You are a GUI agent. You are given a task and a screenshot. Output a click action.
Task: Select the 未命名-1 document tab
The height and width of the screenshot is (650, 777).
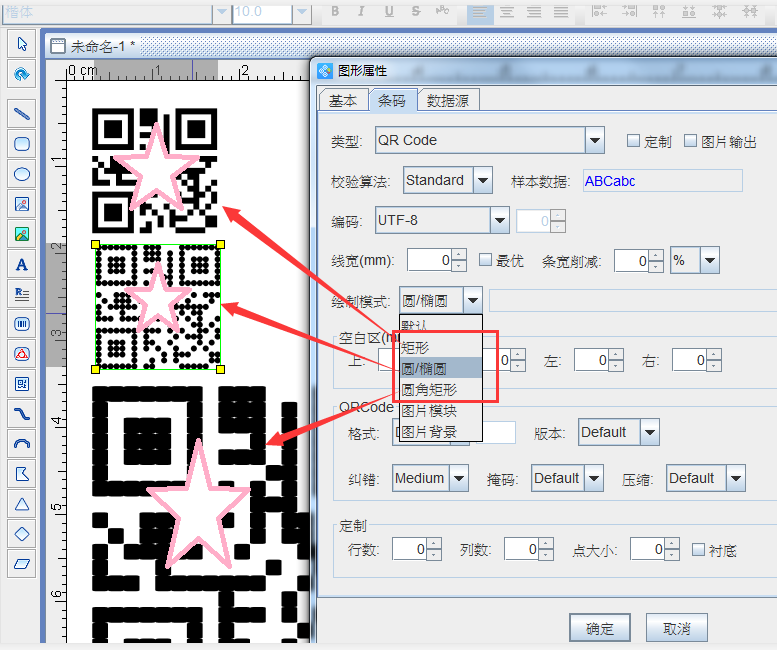pyautogui.click(x=94, y=47)
